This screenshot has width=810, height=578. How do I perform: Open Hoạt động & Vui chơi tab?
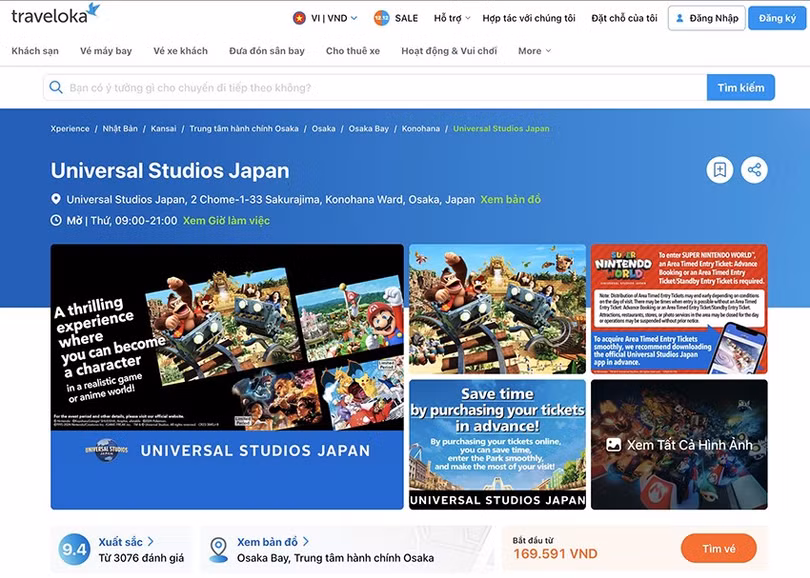(449, 51)
